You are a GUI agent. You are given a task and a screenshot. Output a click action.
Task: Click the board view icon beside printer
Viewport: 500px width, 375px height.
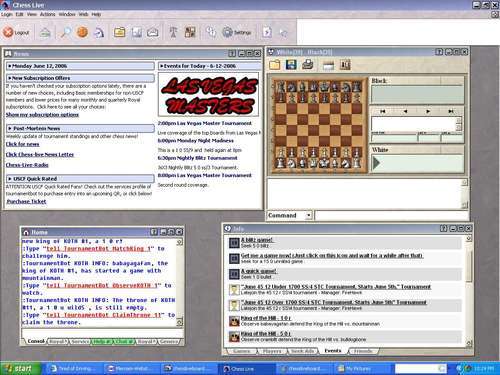tap(329, 65)
